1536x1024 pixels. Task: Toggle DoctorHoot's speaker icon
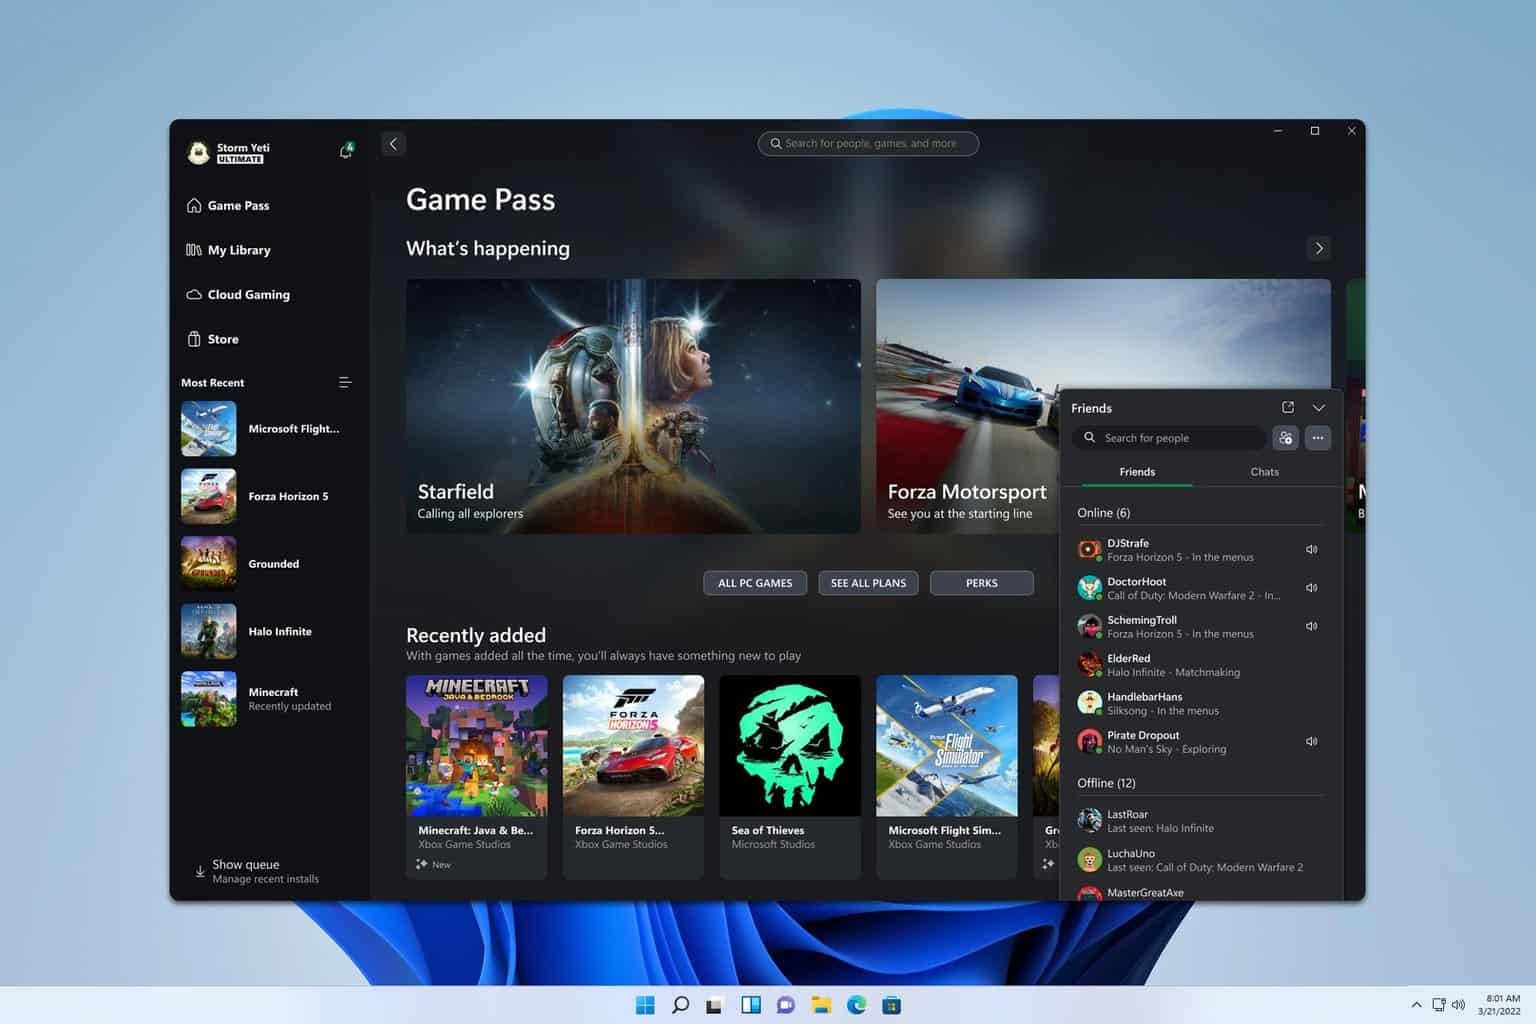click(1312, 588)
